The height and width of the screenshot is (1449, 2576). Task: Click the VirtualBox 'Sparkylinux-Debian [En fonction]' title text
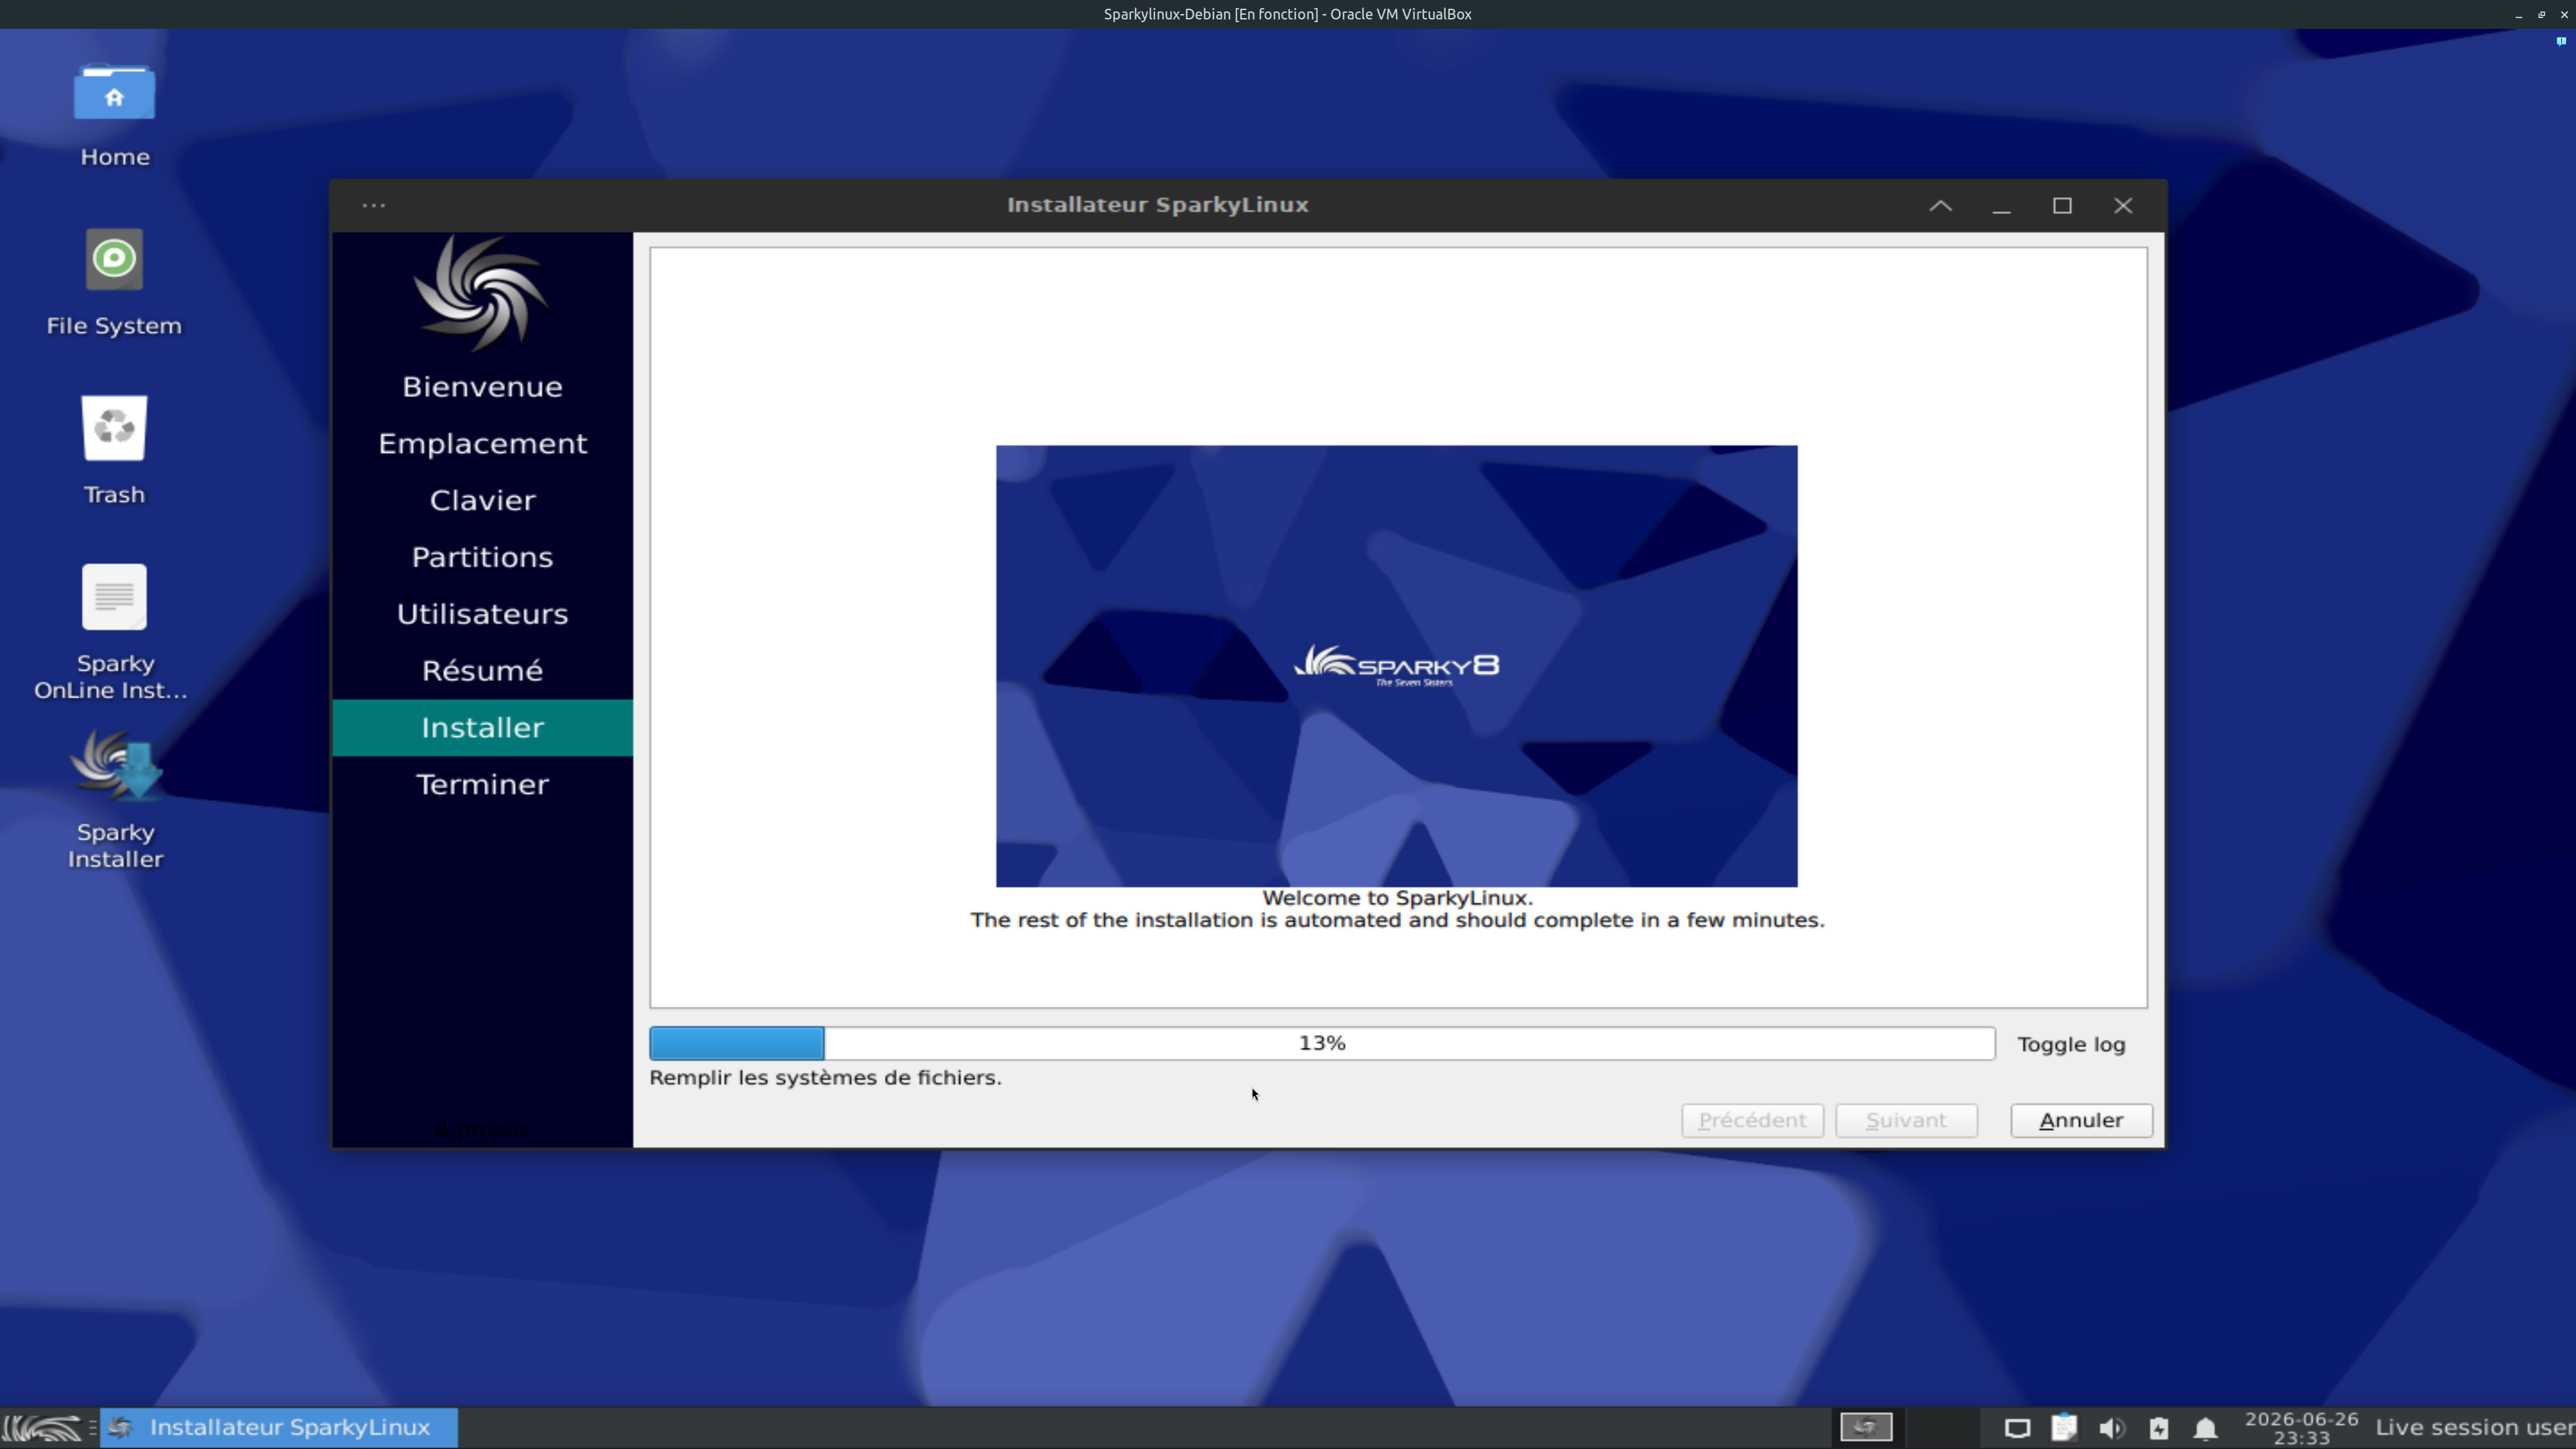click(1287, 14)
